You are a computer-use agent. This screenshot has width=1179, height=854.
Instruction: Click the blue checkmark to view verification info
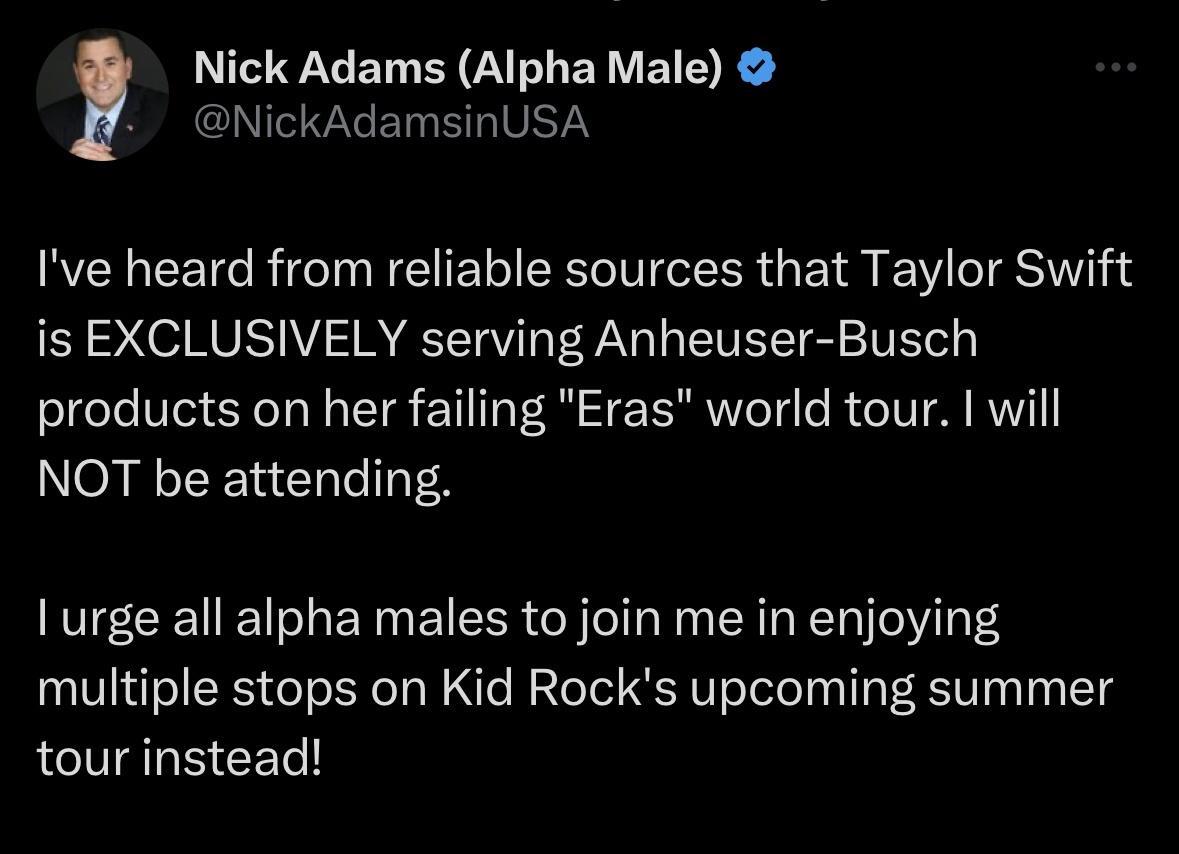point(757,67)
